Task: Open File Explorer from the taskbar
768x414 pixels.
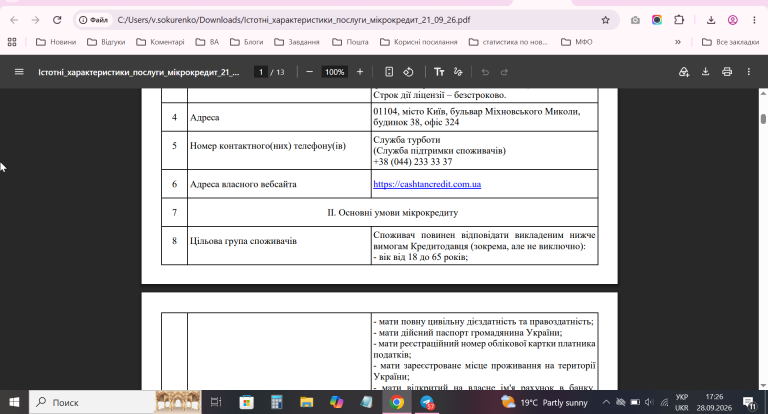Action: pyautogui.click(x=307, y=402)
